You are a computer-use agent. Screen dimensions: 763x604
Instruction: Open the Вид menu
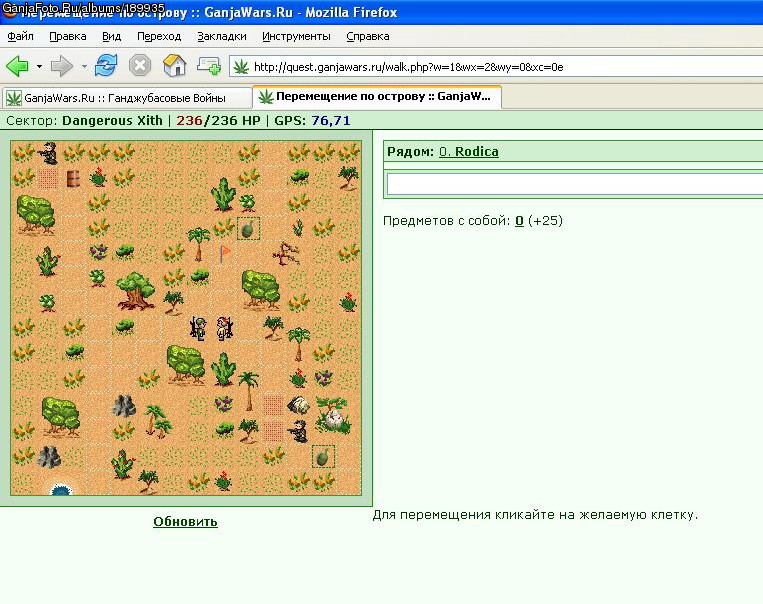111,37
